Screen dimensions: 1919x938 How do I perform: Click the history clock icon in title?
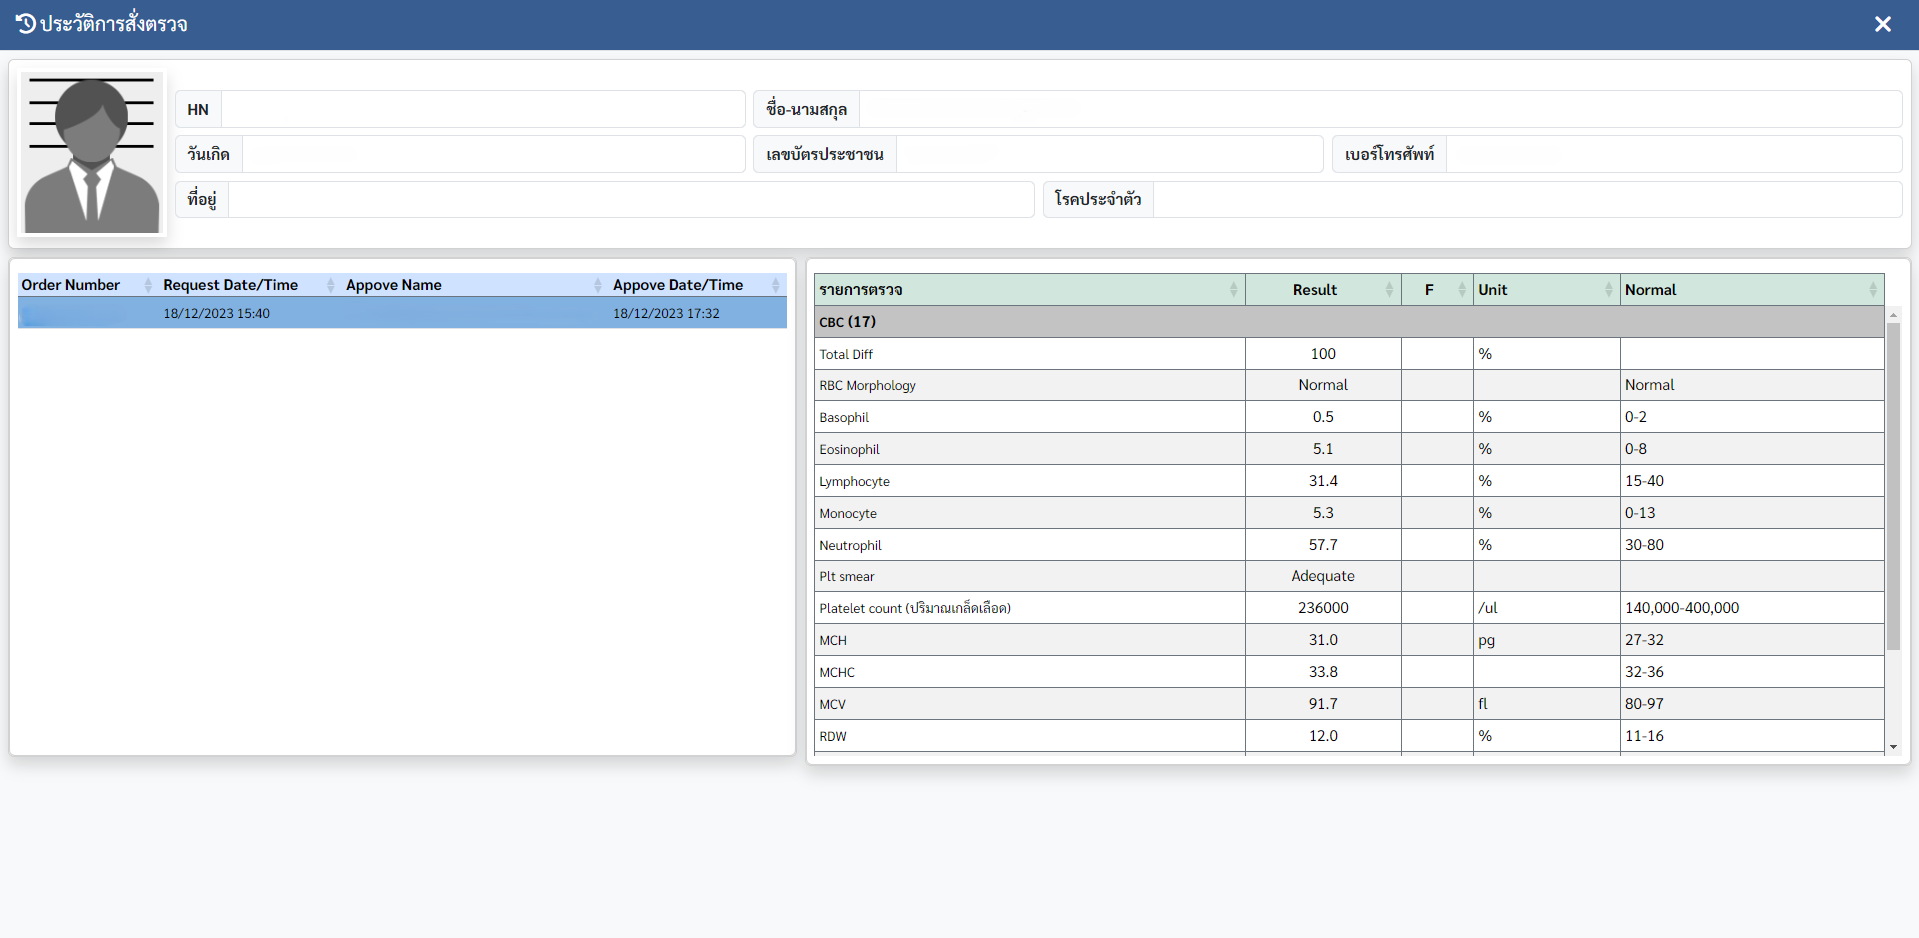[x=26, y=24]
